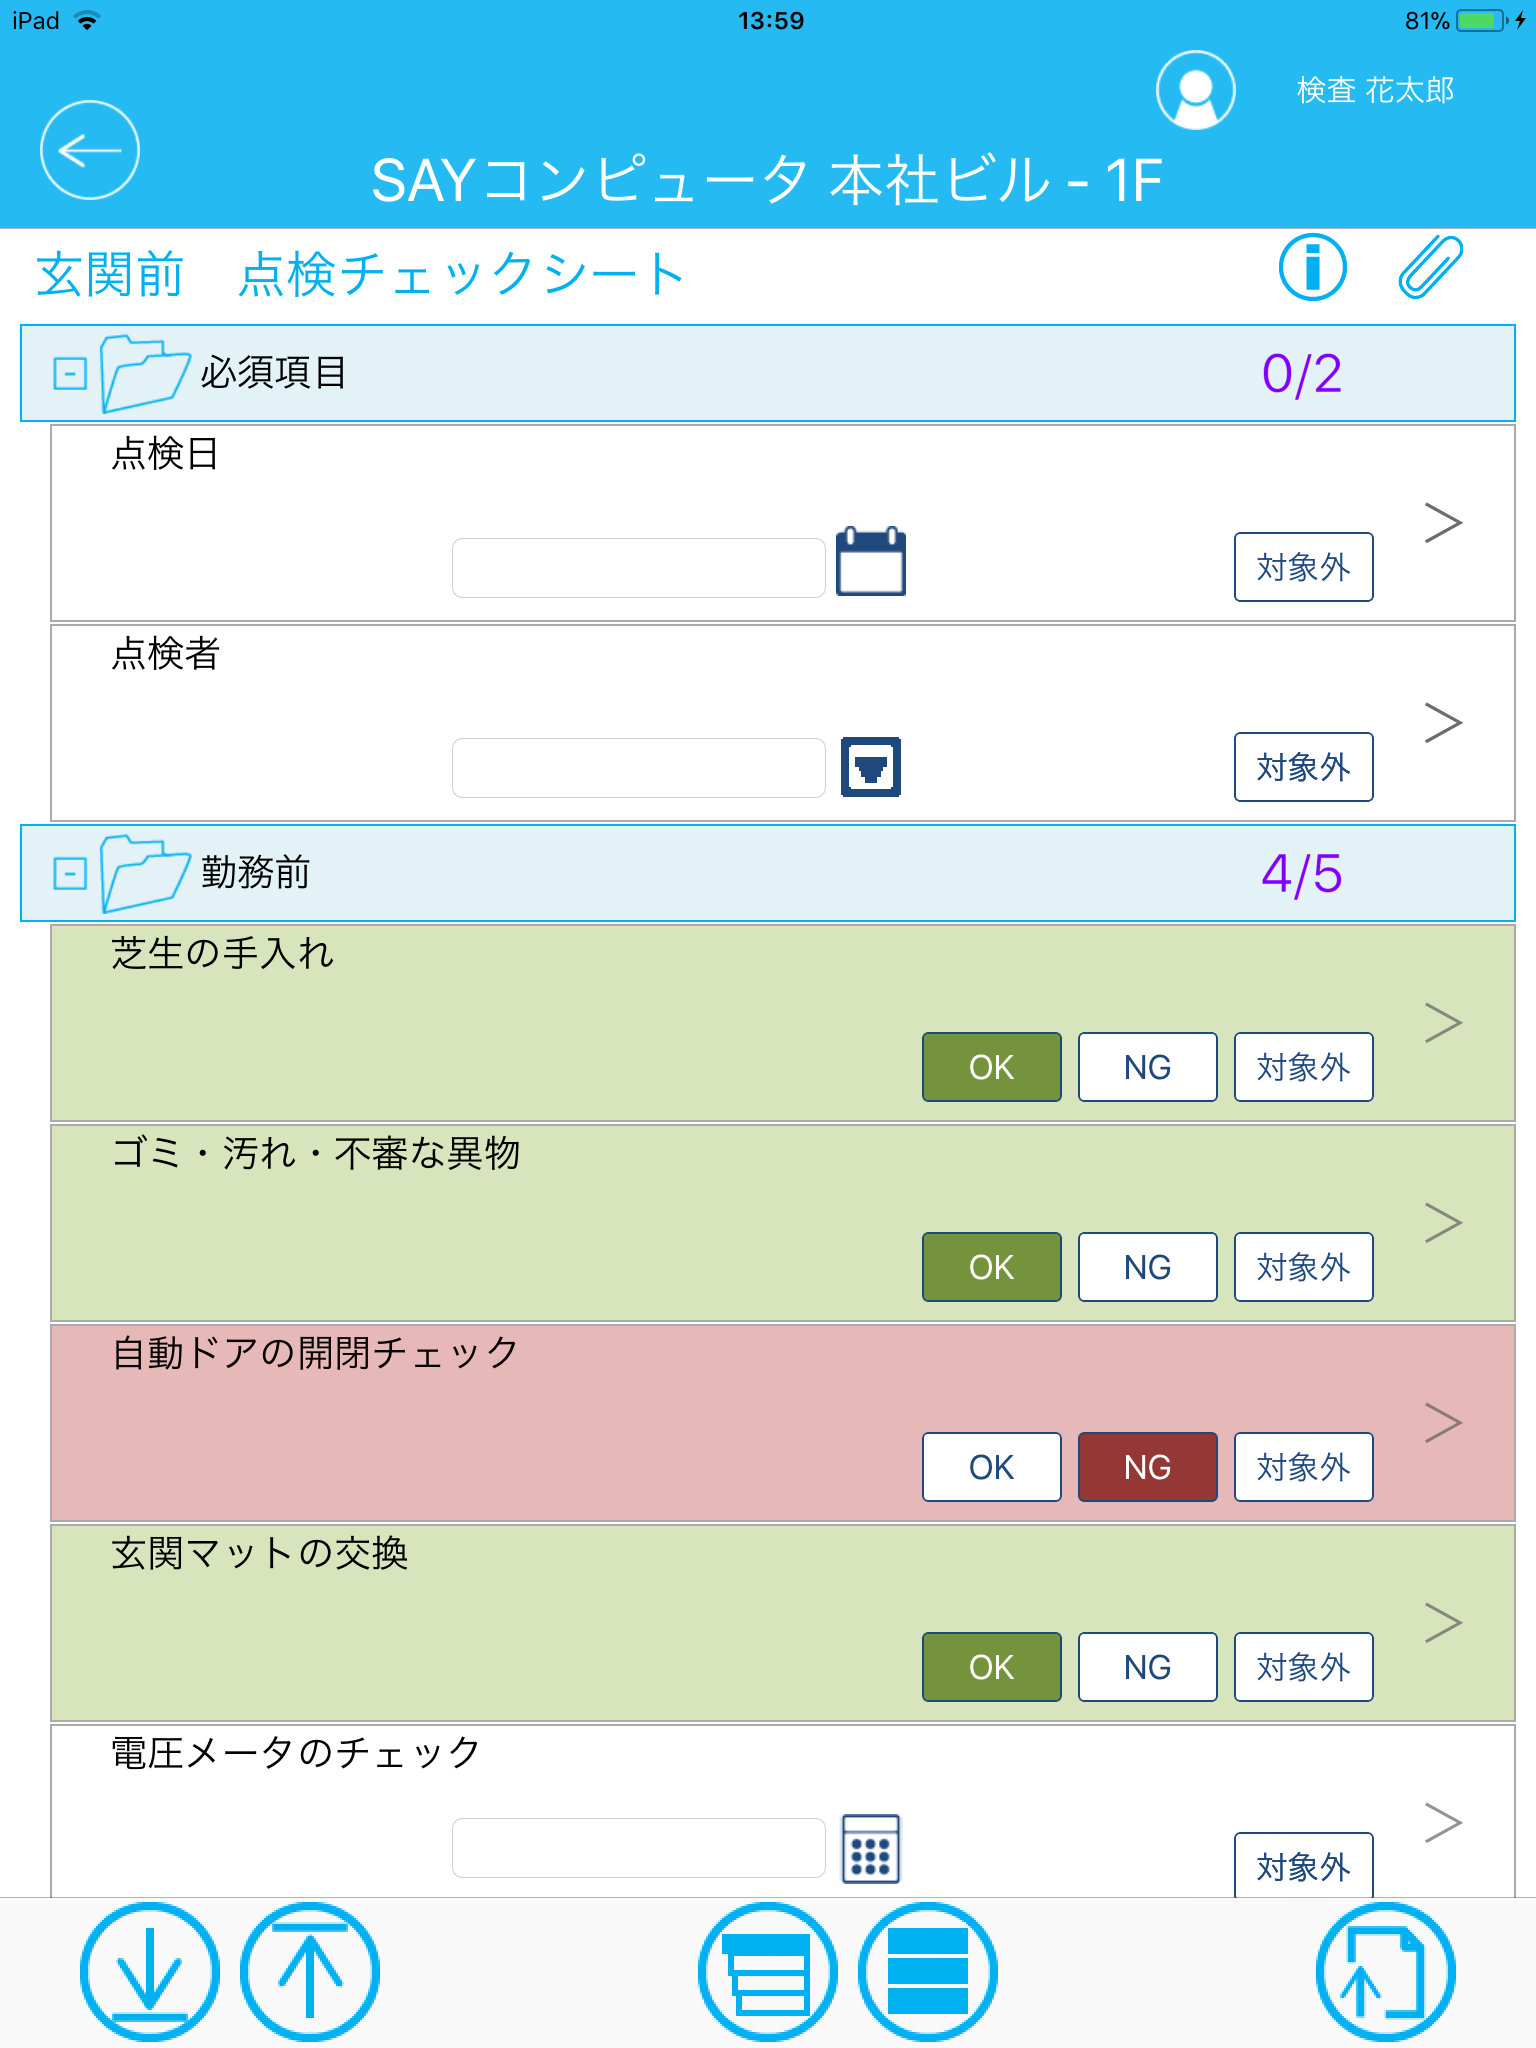Collapse the 必須項目 folder section
Image resolution: width=1536 pixels, height=2048 pixels.
pos(70,374)
